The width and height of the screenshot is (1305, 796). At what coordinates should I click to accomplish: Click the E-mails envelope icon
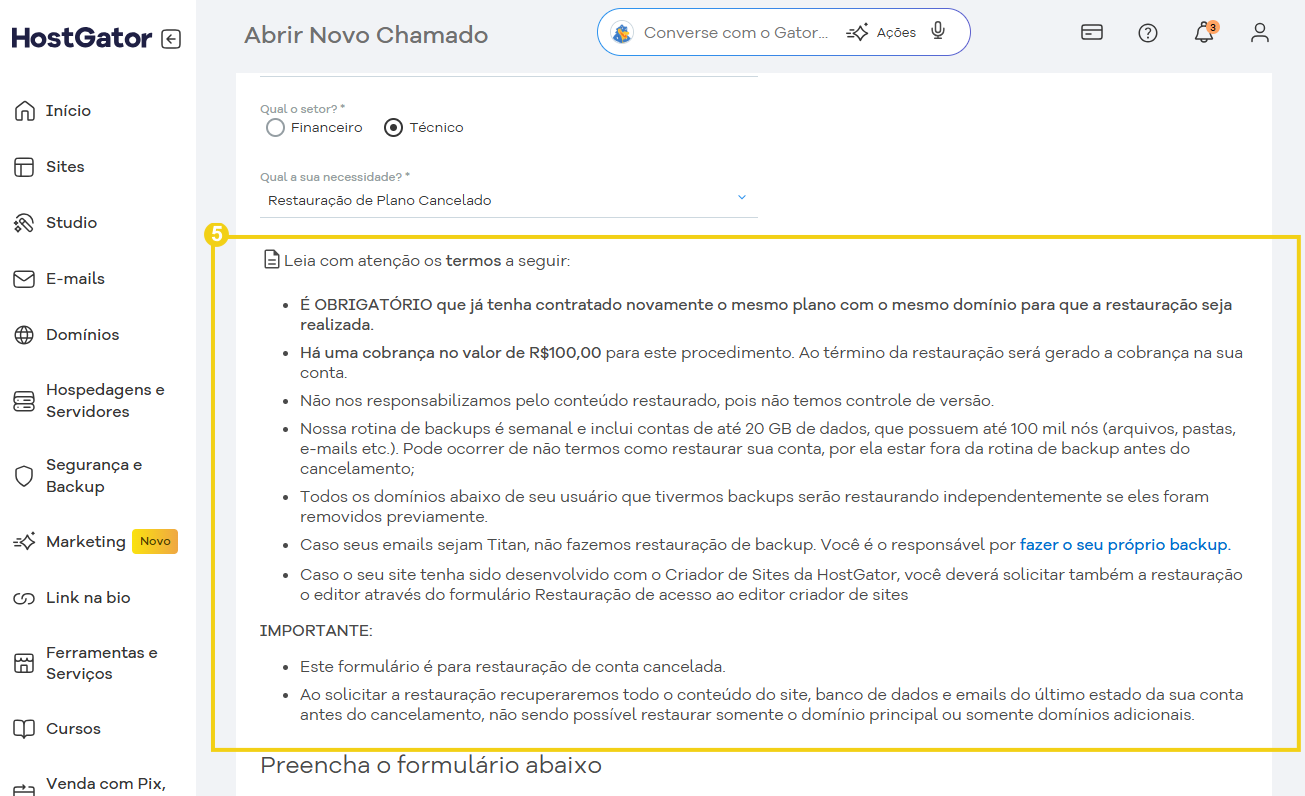pyautogui.click(x=24, y=279)
